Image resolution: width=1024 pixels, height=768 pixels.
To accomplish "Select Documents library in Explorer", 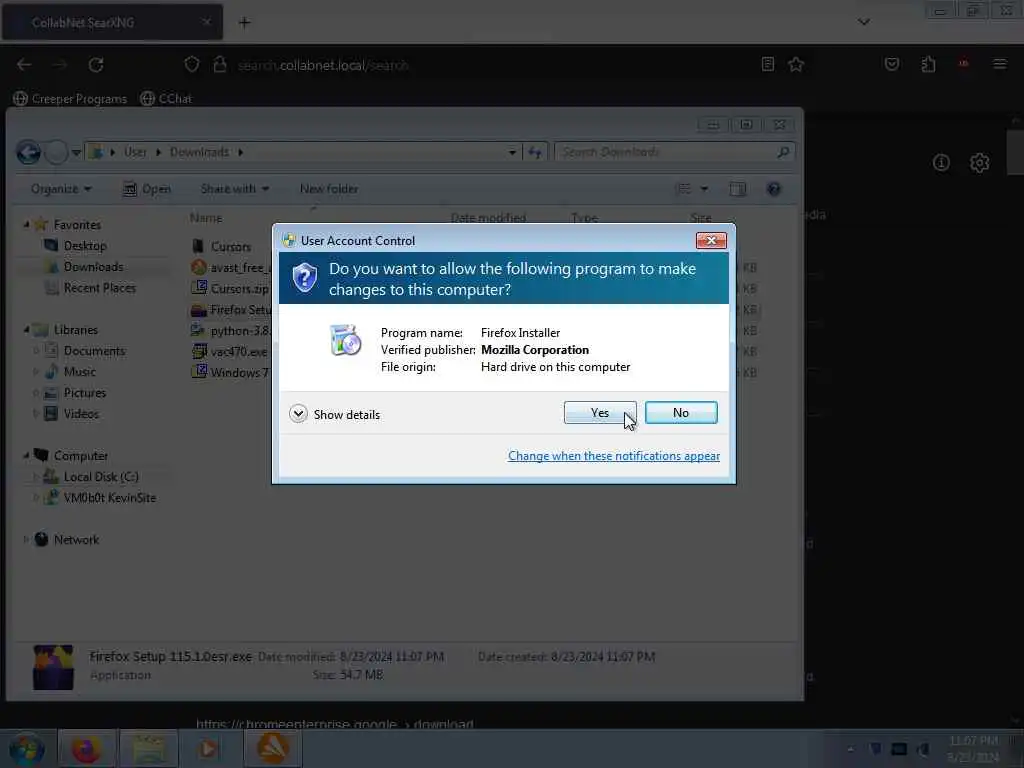I will 94,351.
